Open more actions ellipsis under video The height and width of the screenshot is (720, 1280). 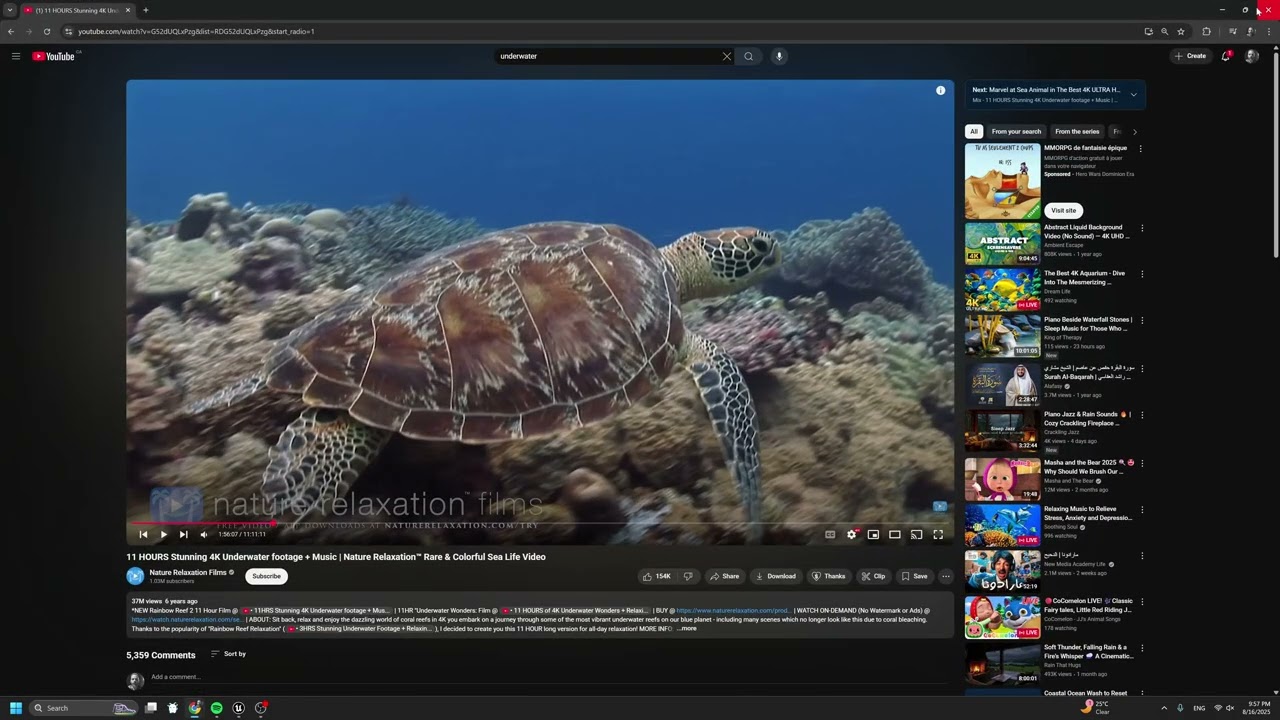pos(945,576)
